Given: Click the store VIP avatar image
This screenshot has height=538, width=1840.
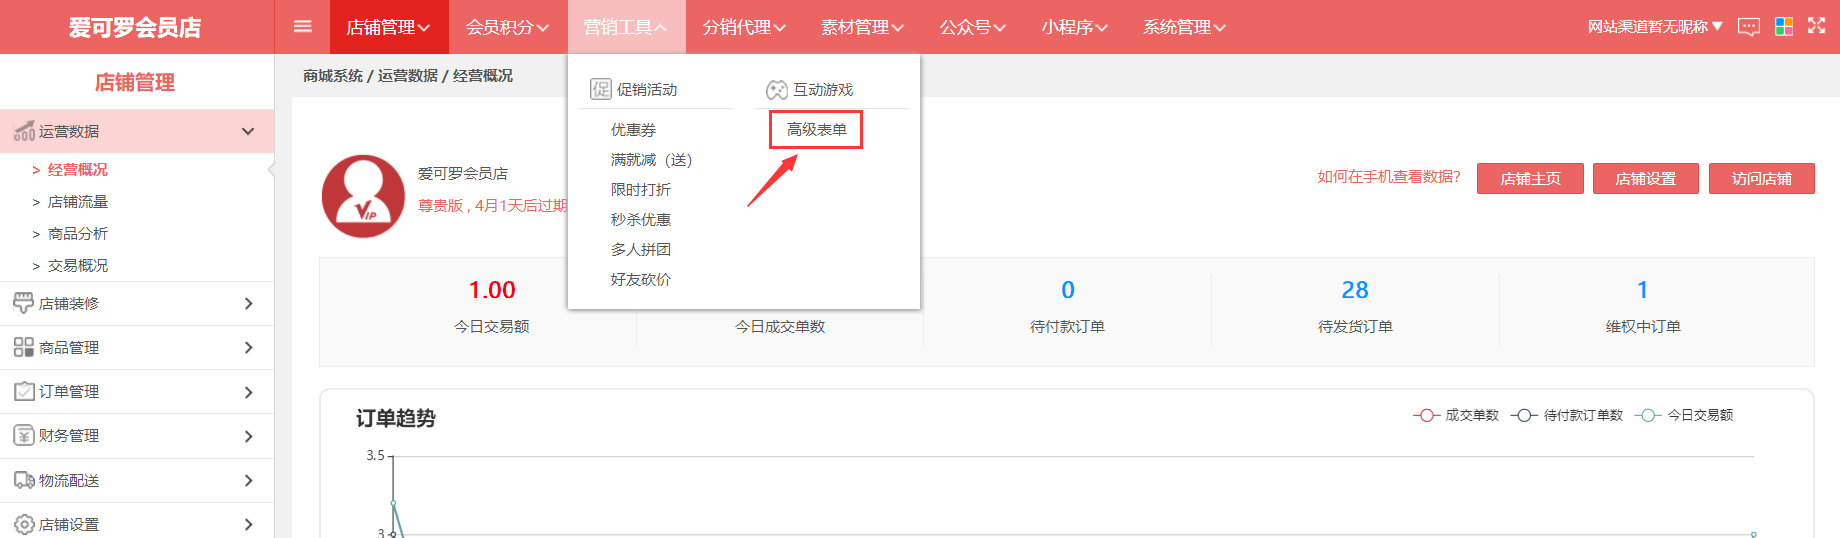Looking at the screenshot, I should click(x=363, y=196).
